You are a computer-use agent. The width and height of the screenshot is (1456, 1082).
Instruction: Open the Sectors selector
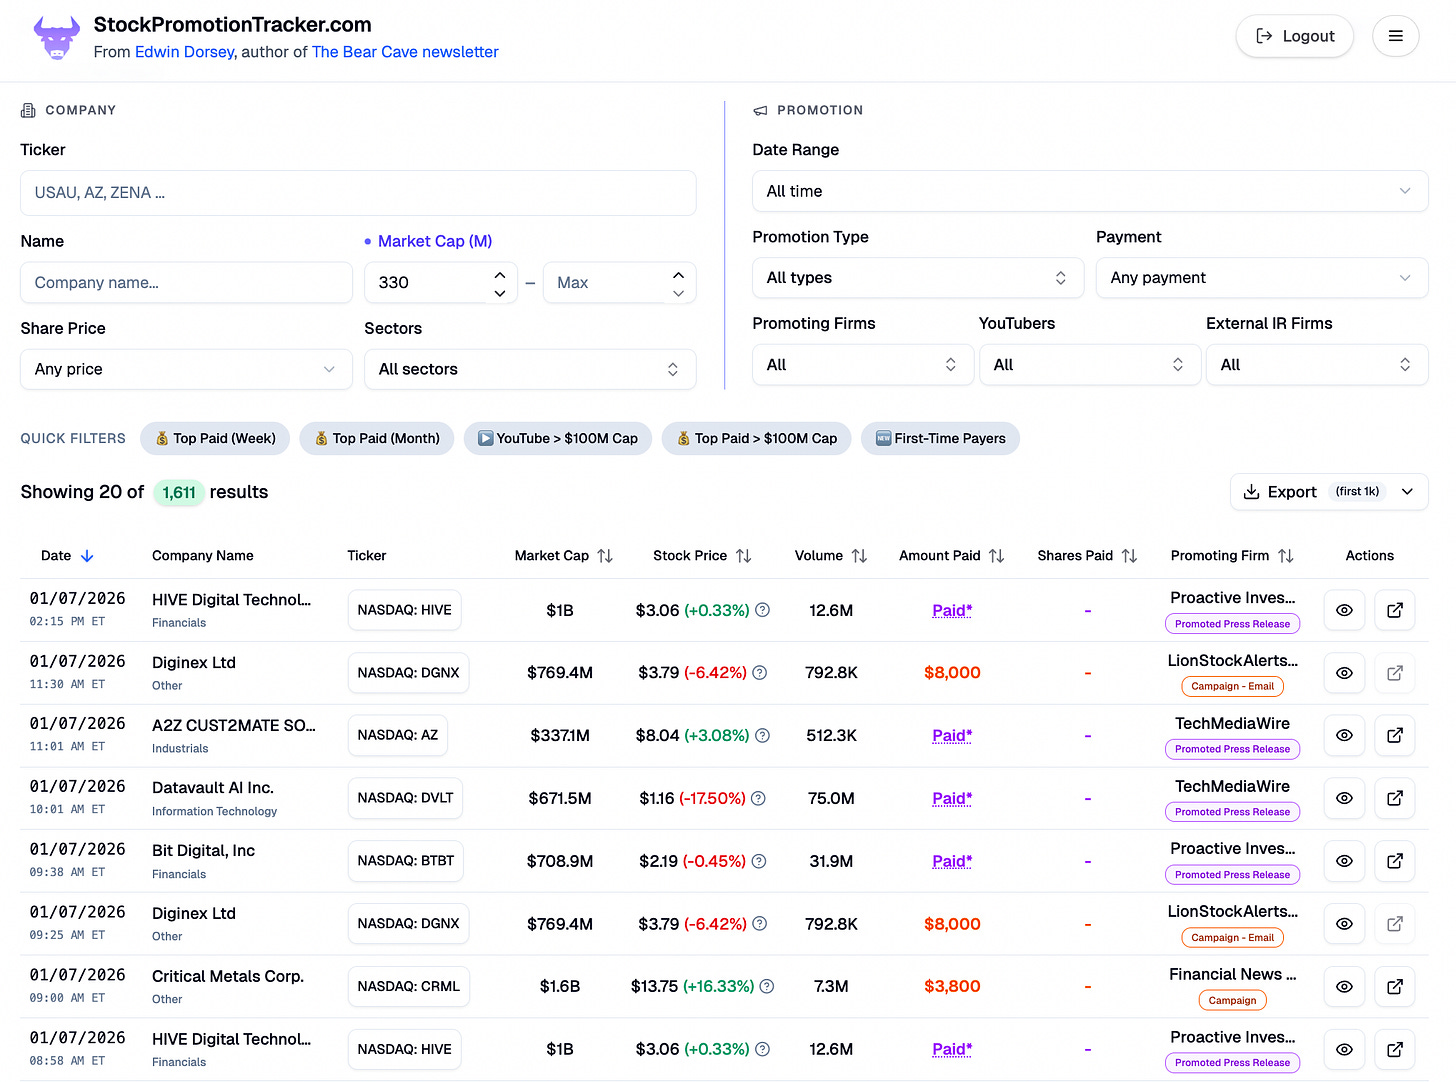(530, 369)
